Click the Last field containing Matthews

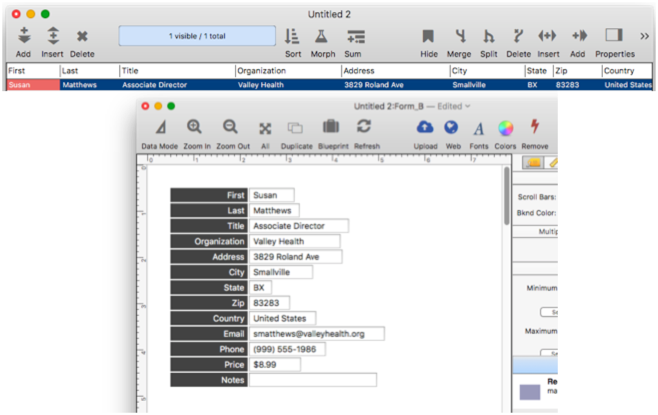click(274, 211)
